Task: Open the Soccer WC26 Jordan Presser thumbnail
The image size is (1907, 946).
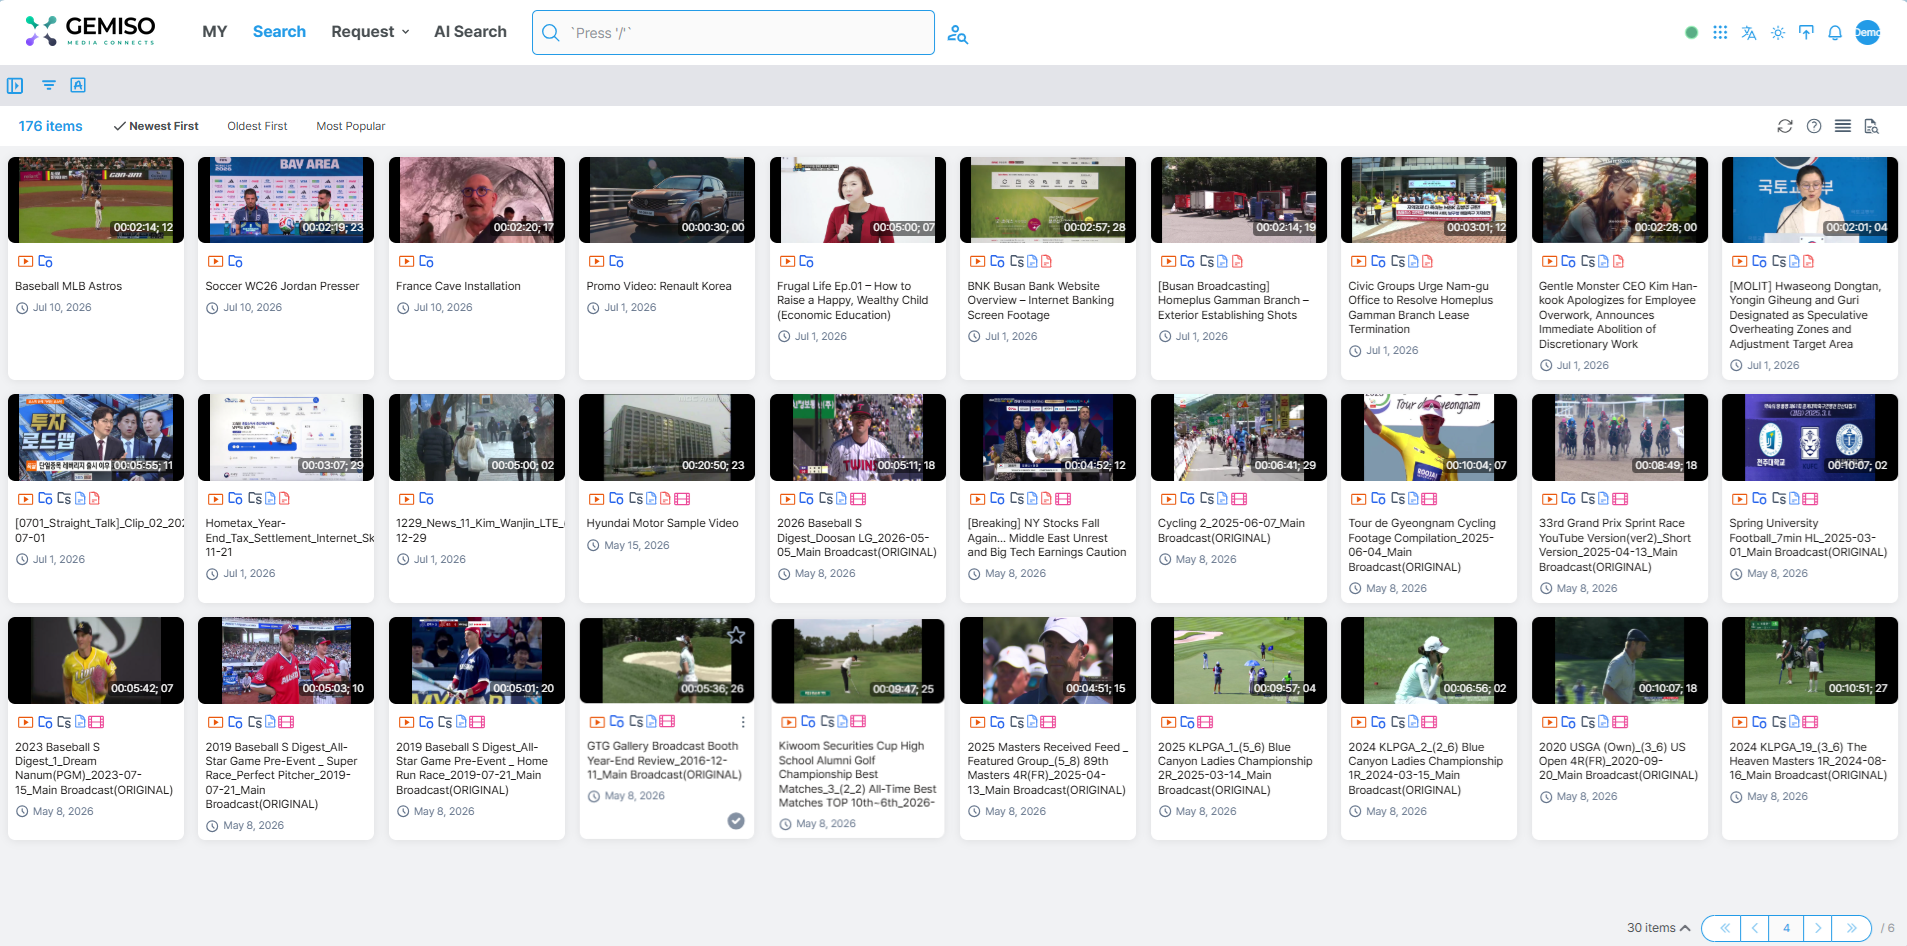Action: click(x=286, y=200)
